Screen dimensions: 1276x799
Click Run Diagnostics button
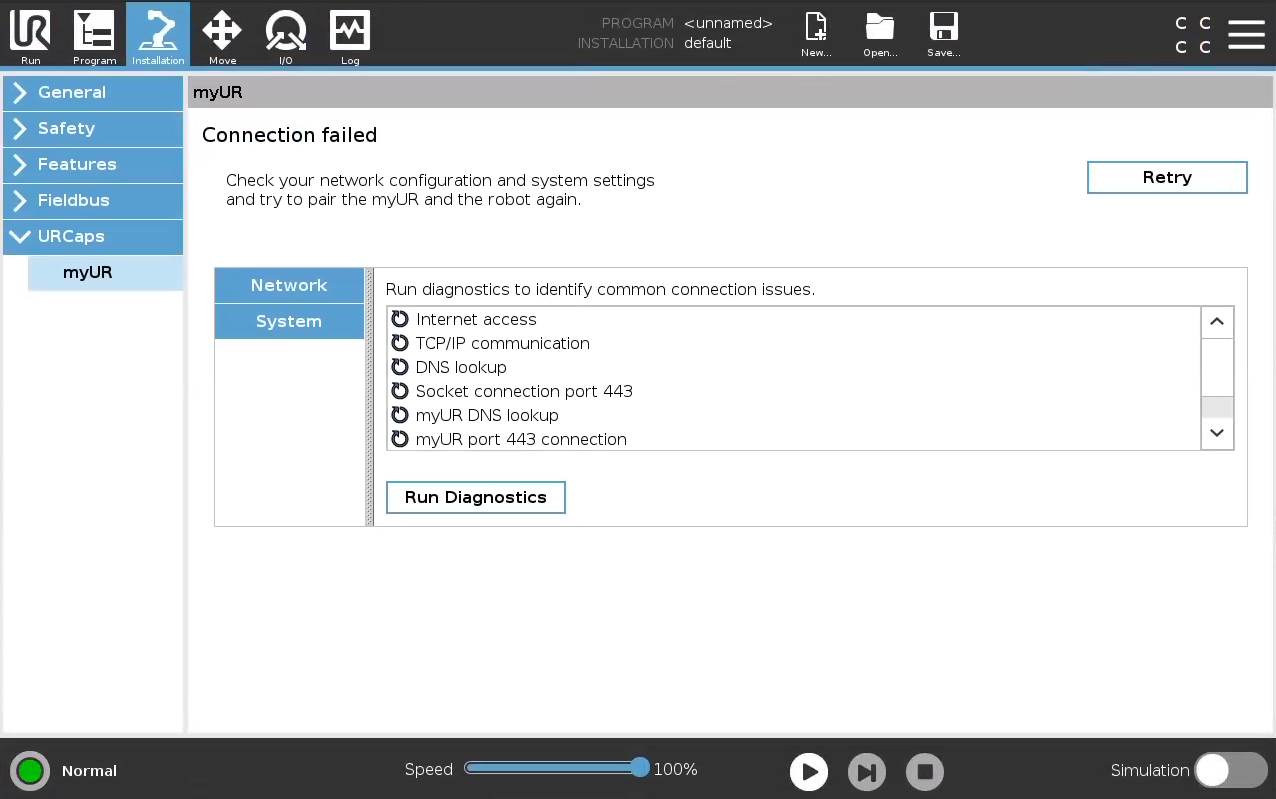476,497
